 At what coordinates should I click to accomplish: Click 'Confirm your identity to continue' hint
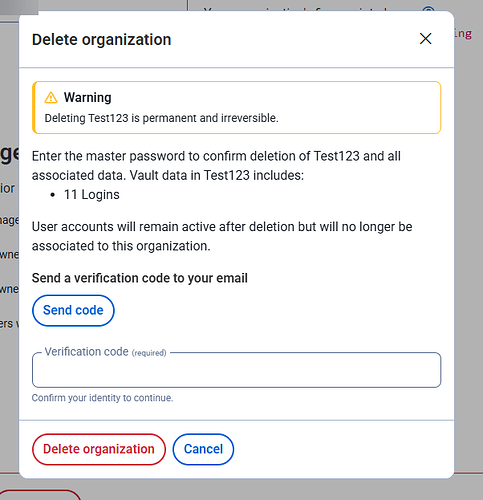102,398
